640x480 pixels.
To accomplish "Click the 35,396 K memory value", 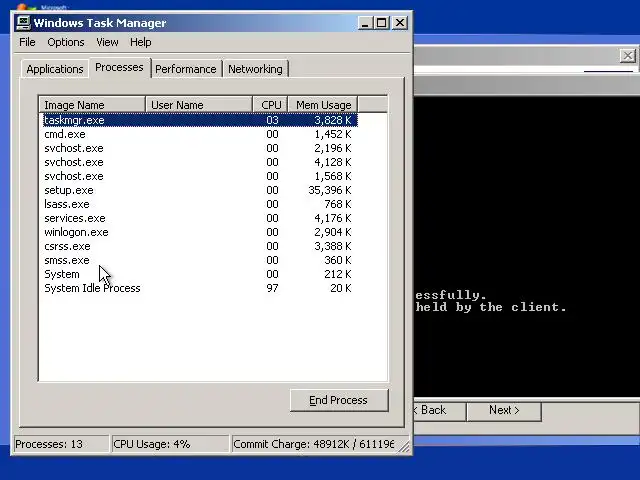I will point(330,190).
